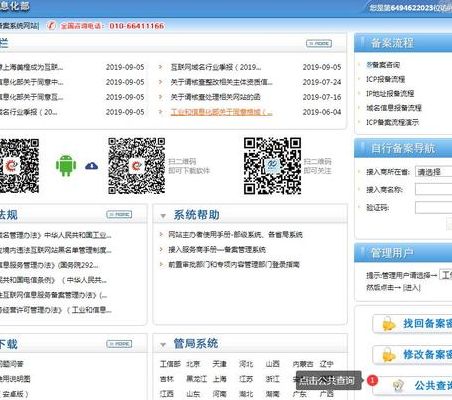The height and width of the screenshot is (400, 452).
Task: Select 浙江 in 管局系统 list
Action: 272,379
